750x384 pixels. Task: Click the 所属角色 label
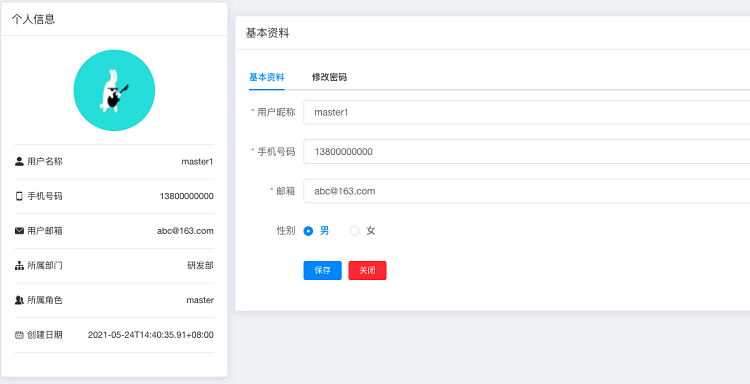44,300
